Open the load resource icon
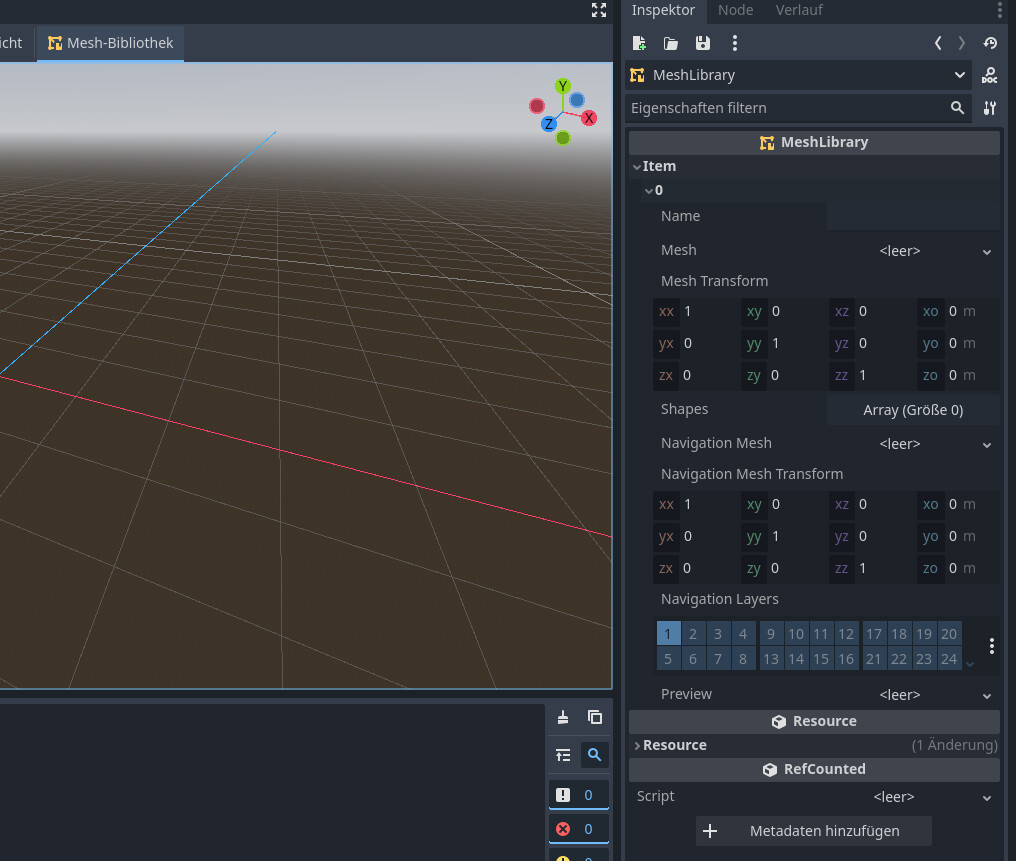This screenshot has width=1016, height=861. click(x=670, y=43)
